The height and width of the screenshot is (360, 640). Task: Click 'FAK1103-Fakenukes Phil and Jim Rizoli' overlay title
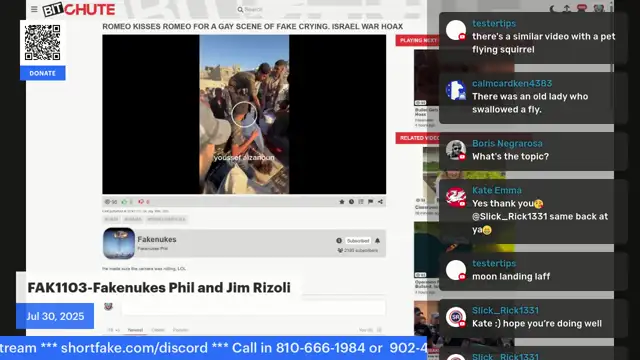[159, 287]
